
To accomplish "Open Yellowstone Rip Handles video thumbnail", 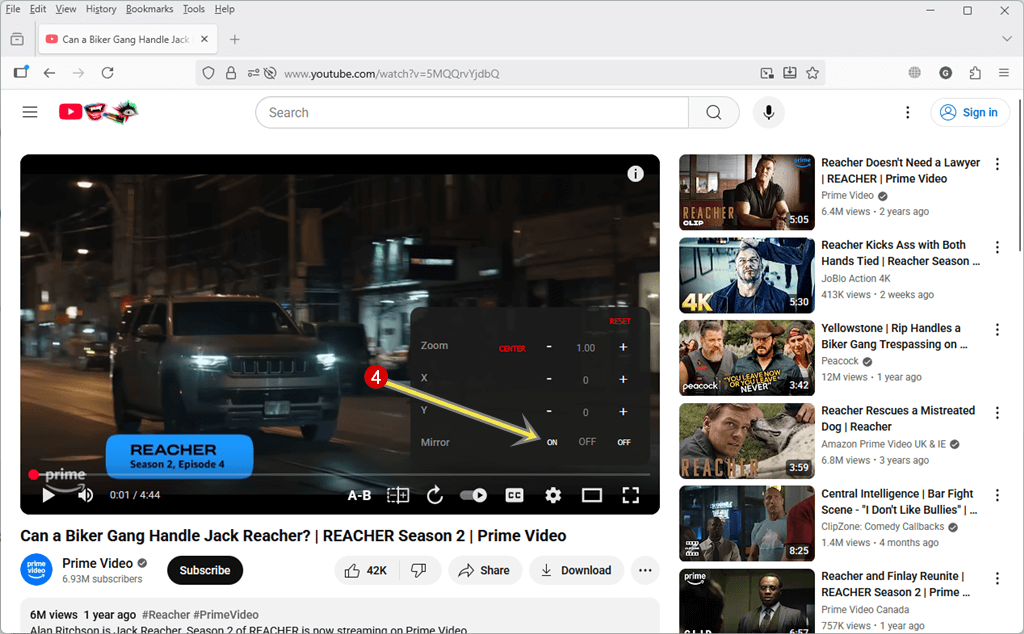I will click(x=747, y=358).
